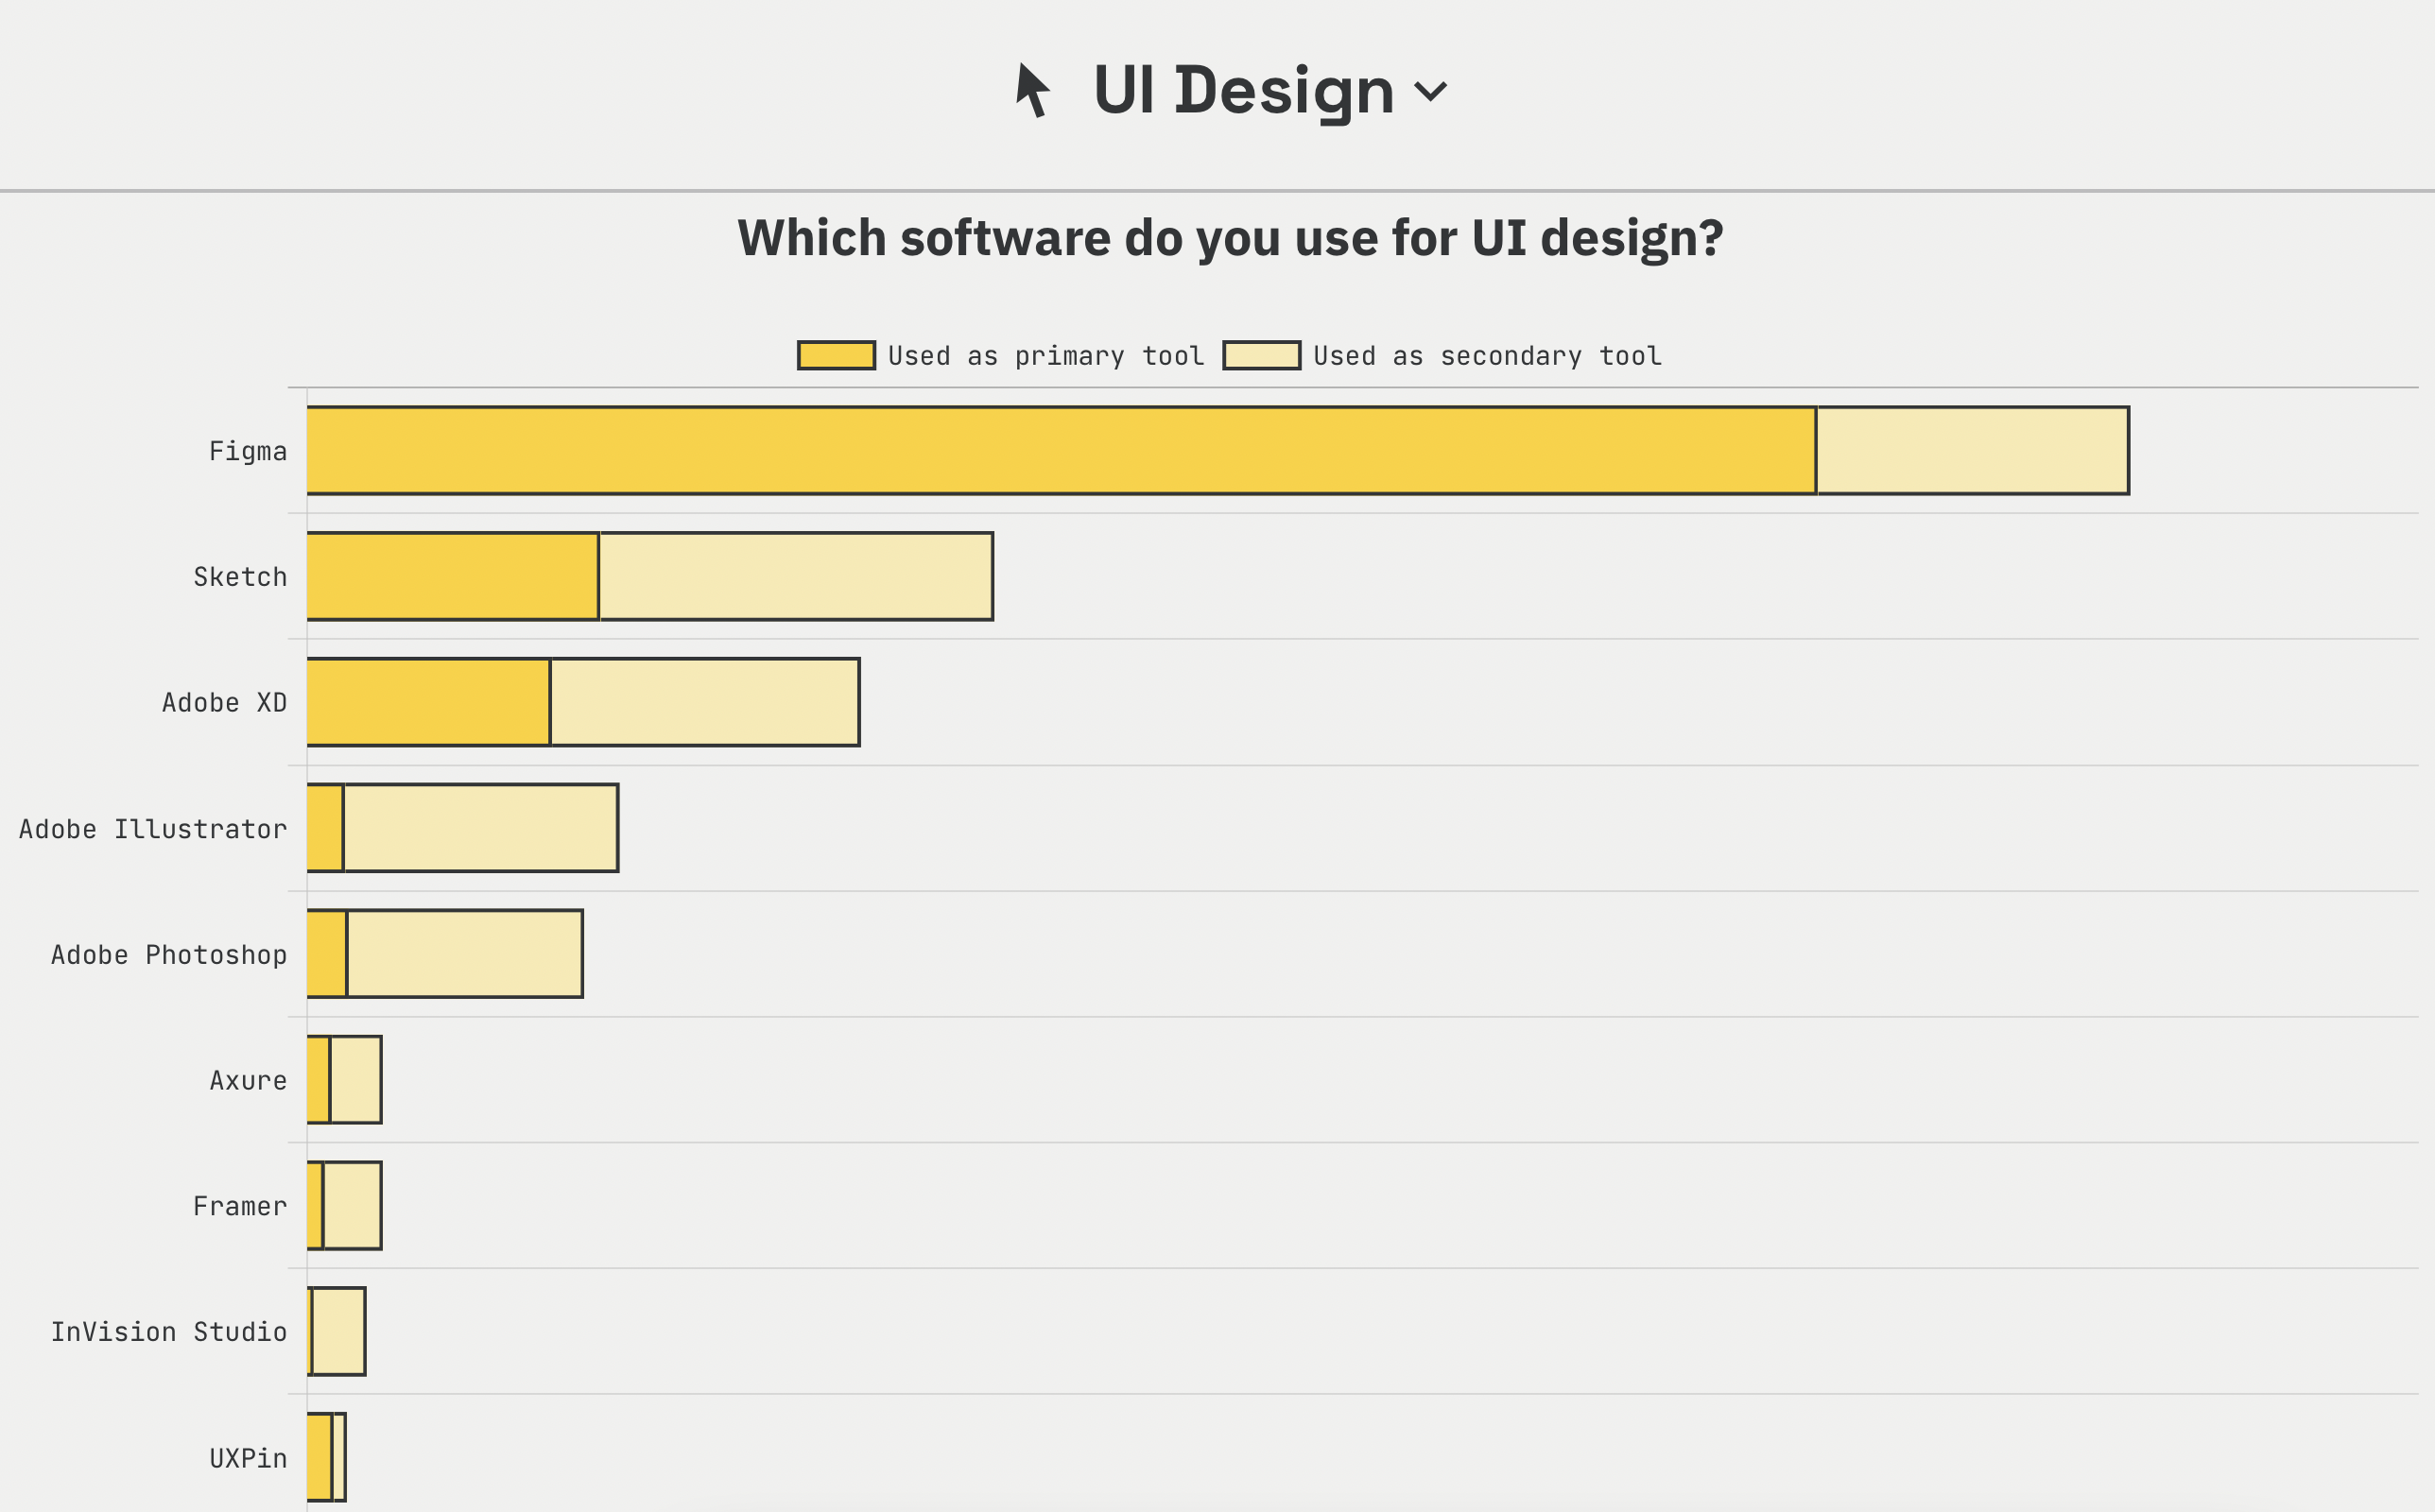Click the InVision Studio axis label
The image size is (2435, 1512).
168,1331
